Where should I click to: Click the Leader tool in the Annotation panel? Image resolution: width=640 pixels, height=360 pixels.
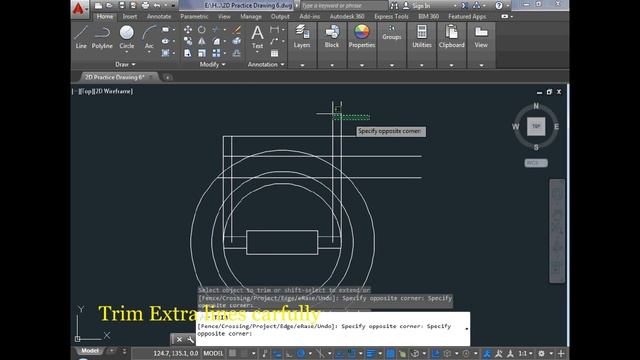274,41
